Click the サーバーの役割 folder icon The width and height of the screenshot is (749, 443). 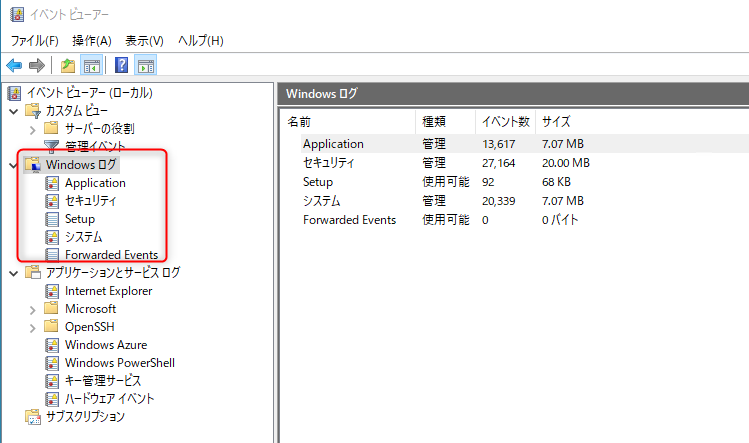point(51,128)
